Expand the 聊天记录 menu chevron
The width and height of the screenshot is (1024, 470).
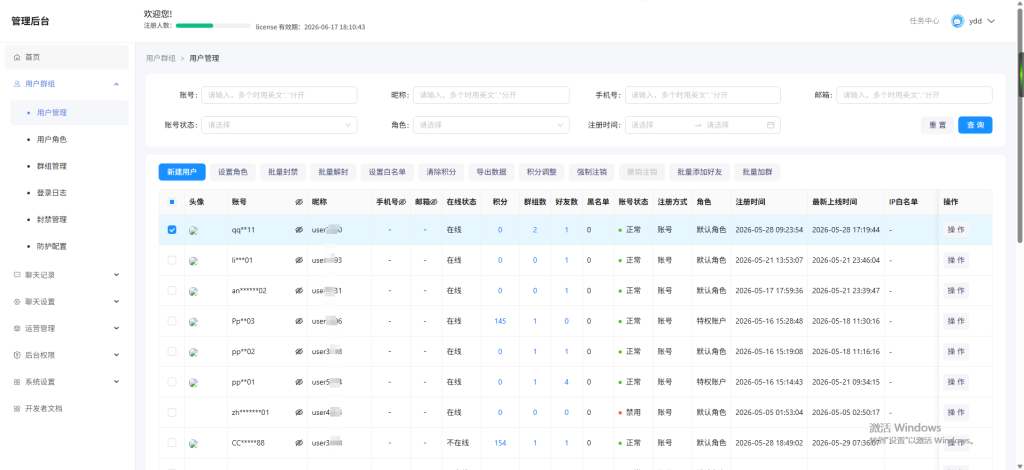tap(116, 275)
